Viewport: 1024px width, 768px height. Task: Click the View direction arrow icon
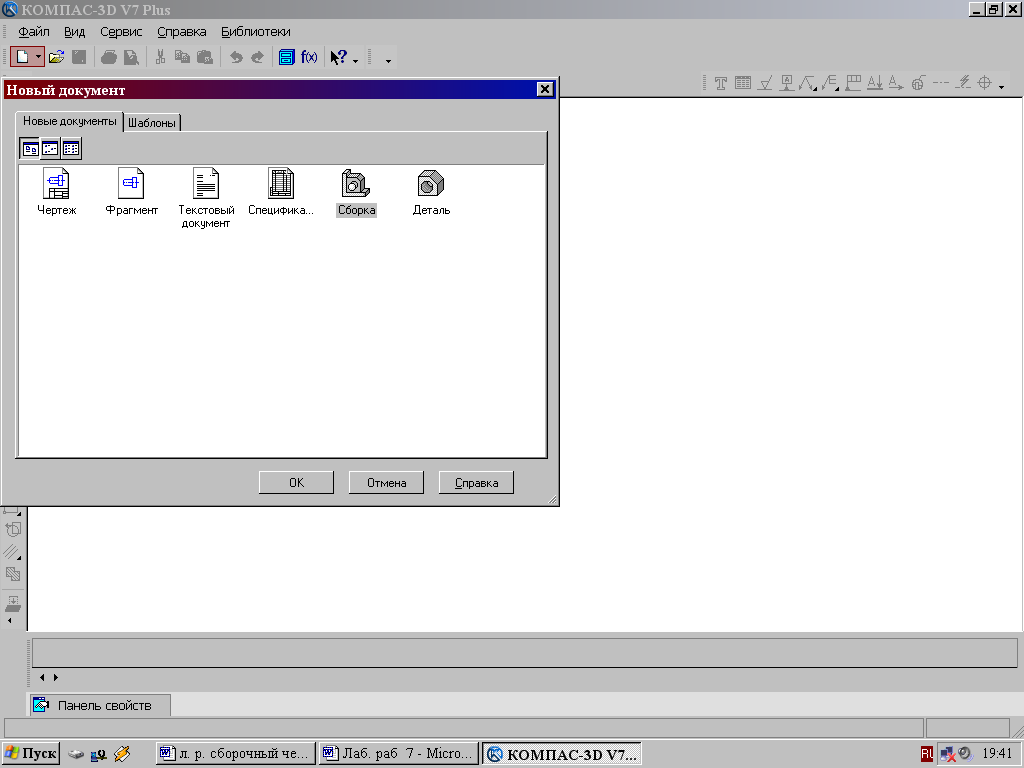(x=896, y=83)
